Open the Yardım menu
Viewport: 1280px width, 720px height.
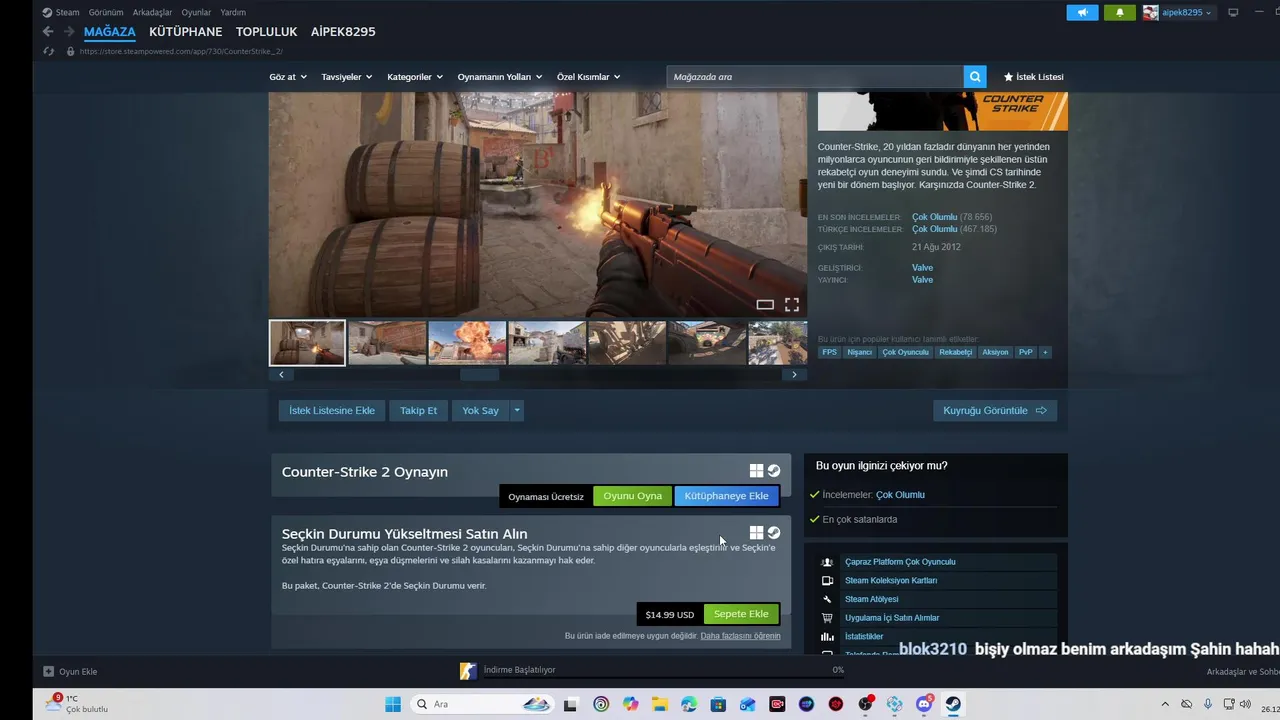(233, 12)
